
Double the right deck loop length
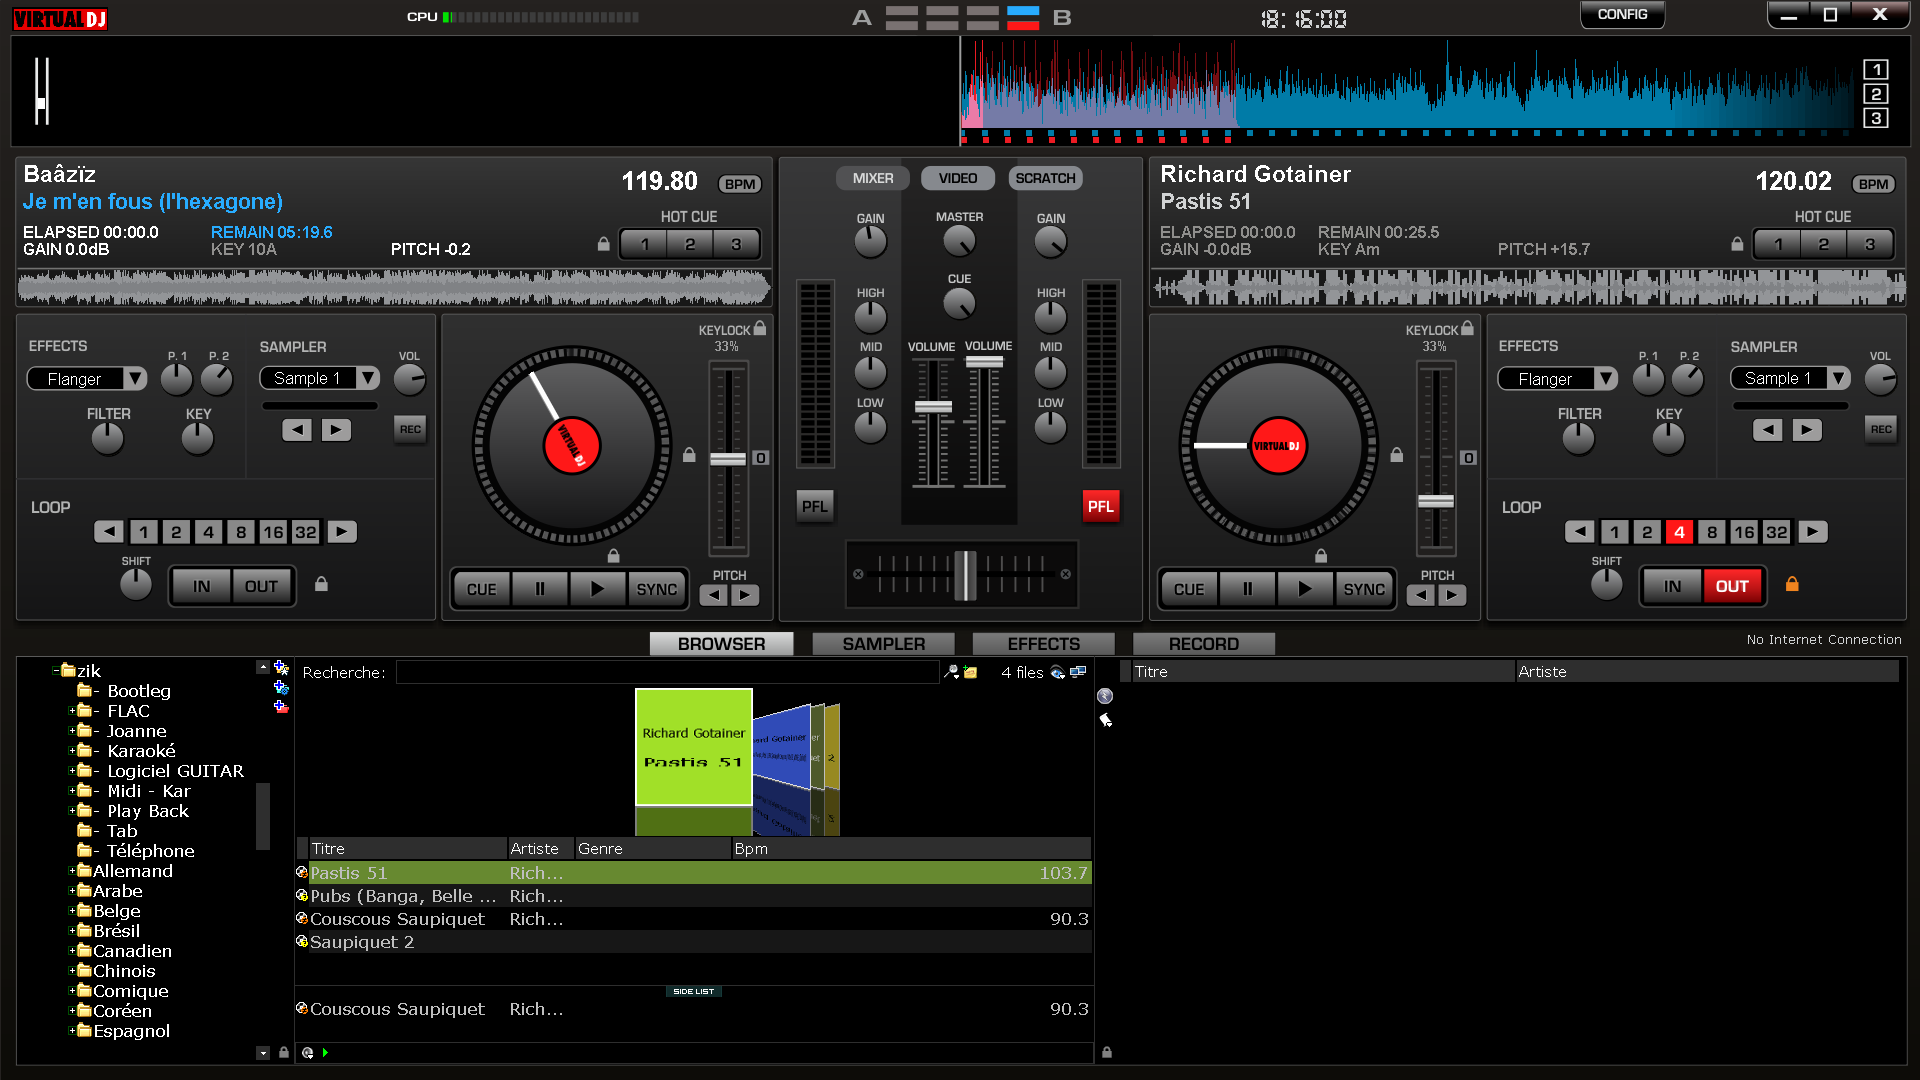click(1813, 532)
